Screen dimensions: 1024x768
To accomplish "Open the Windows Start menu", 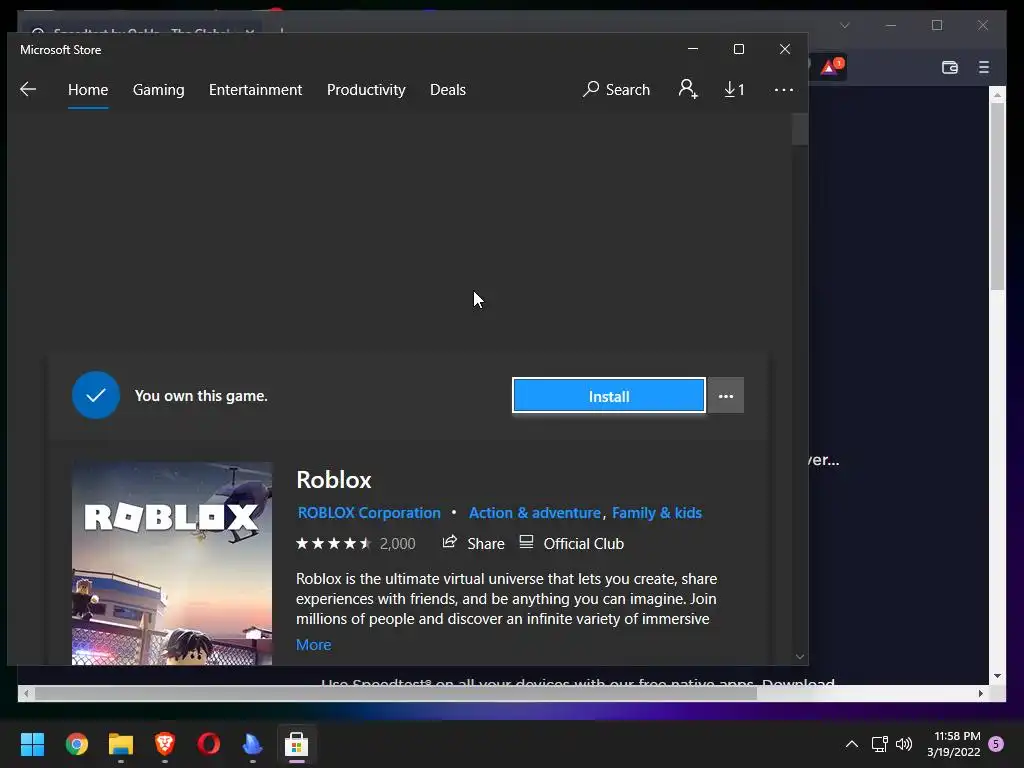I will 32,744.
